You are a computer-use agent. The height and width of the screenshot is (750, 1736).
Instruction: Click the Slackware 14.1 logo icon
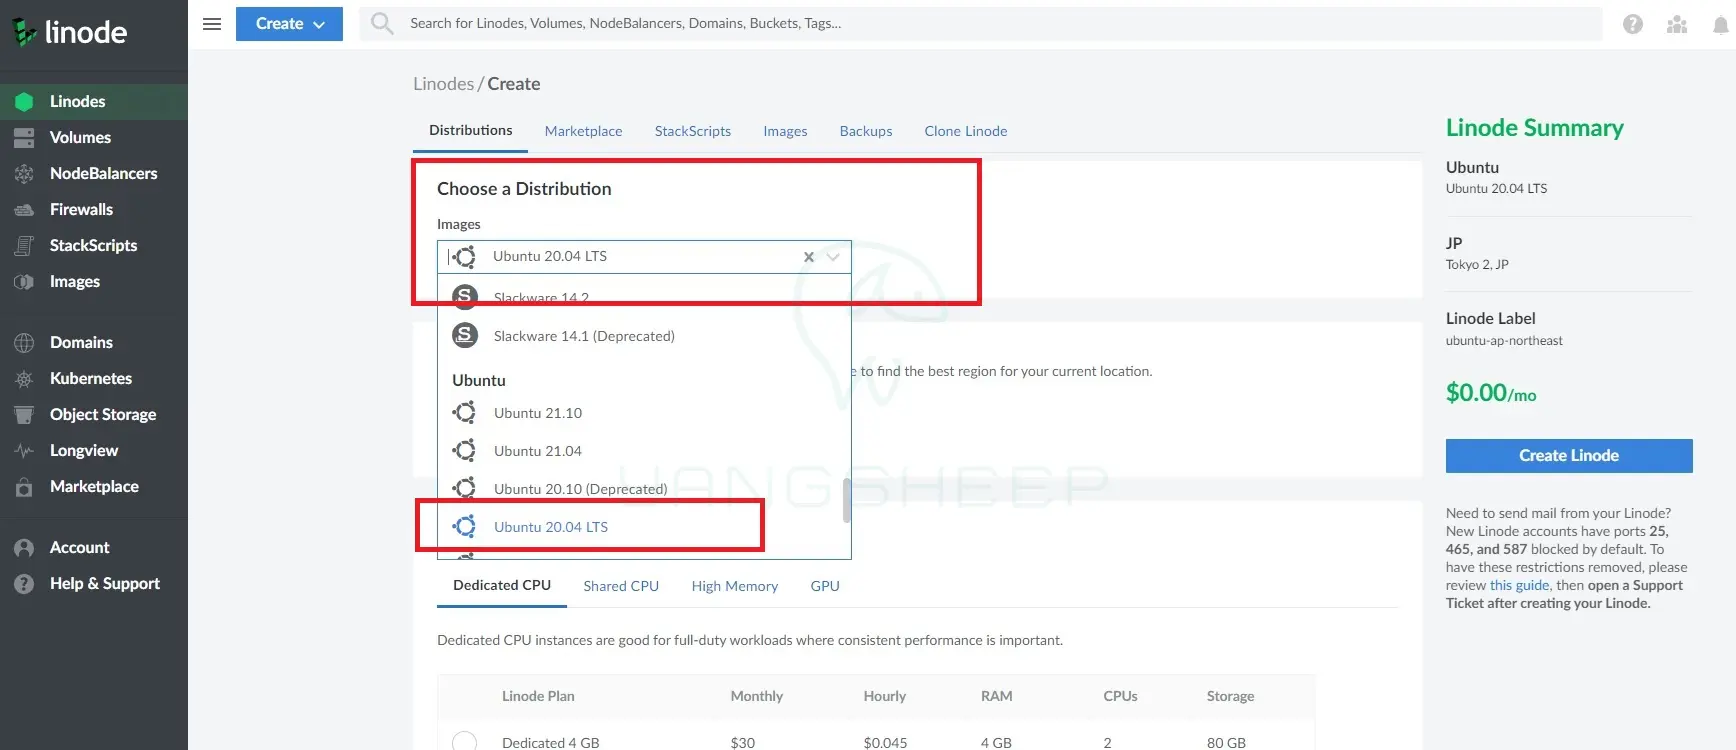coord(465,336)
